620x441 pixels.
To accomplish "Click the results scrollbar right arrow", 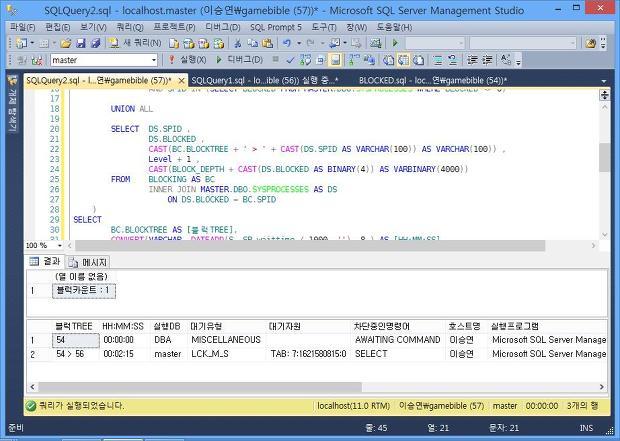I will [x=602, y=387].
